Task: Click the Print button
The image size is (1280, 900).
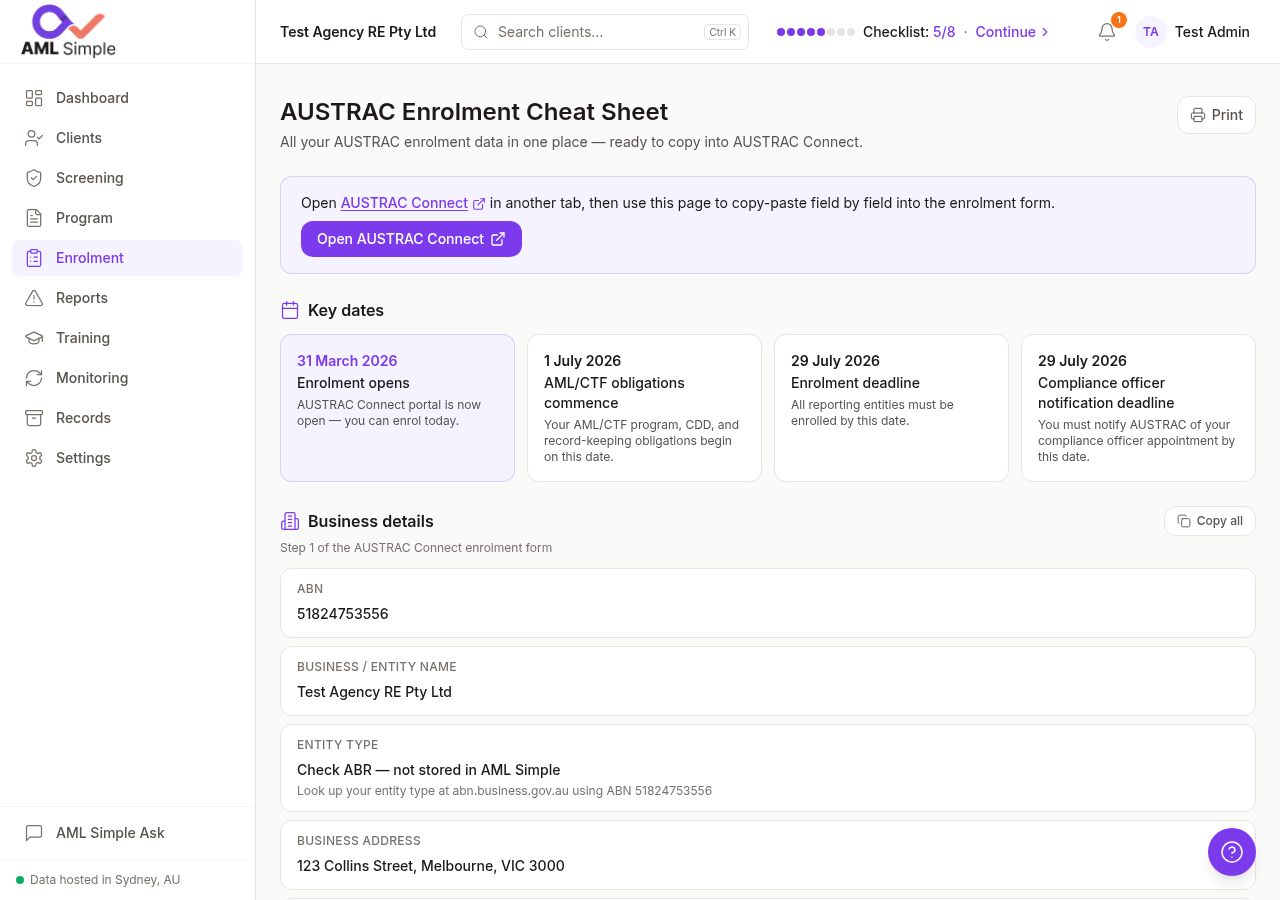Action: click(1216, 115)
